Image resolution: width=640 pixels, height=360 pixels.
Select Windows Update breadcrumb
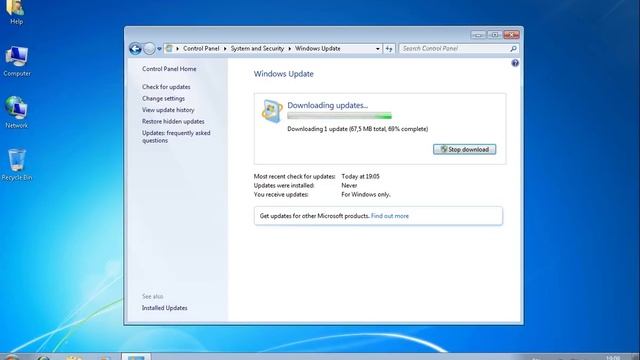coord(318,49)
